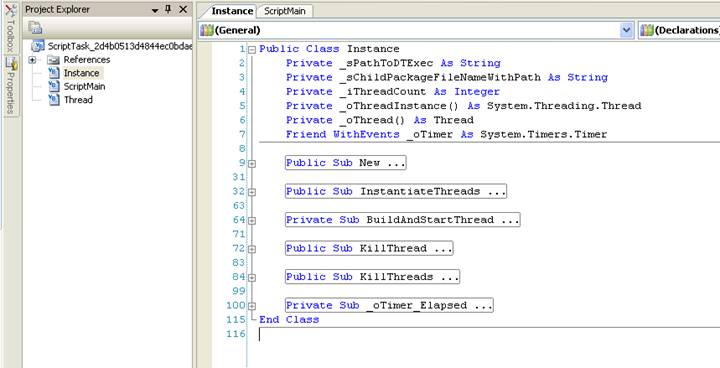Click the References folder icon
Image resolution: width=720 pixels, height=368 pixels.
coord(54,60)
